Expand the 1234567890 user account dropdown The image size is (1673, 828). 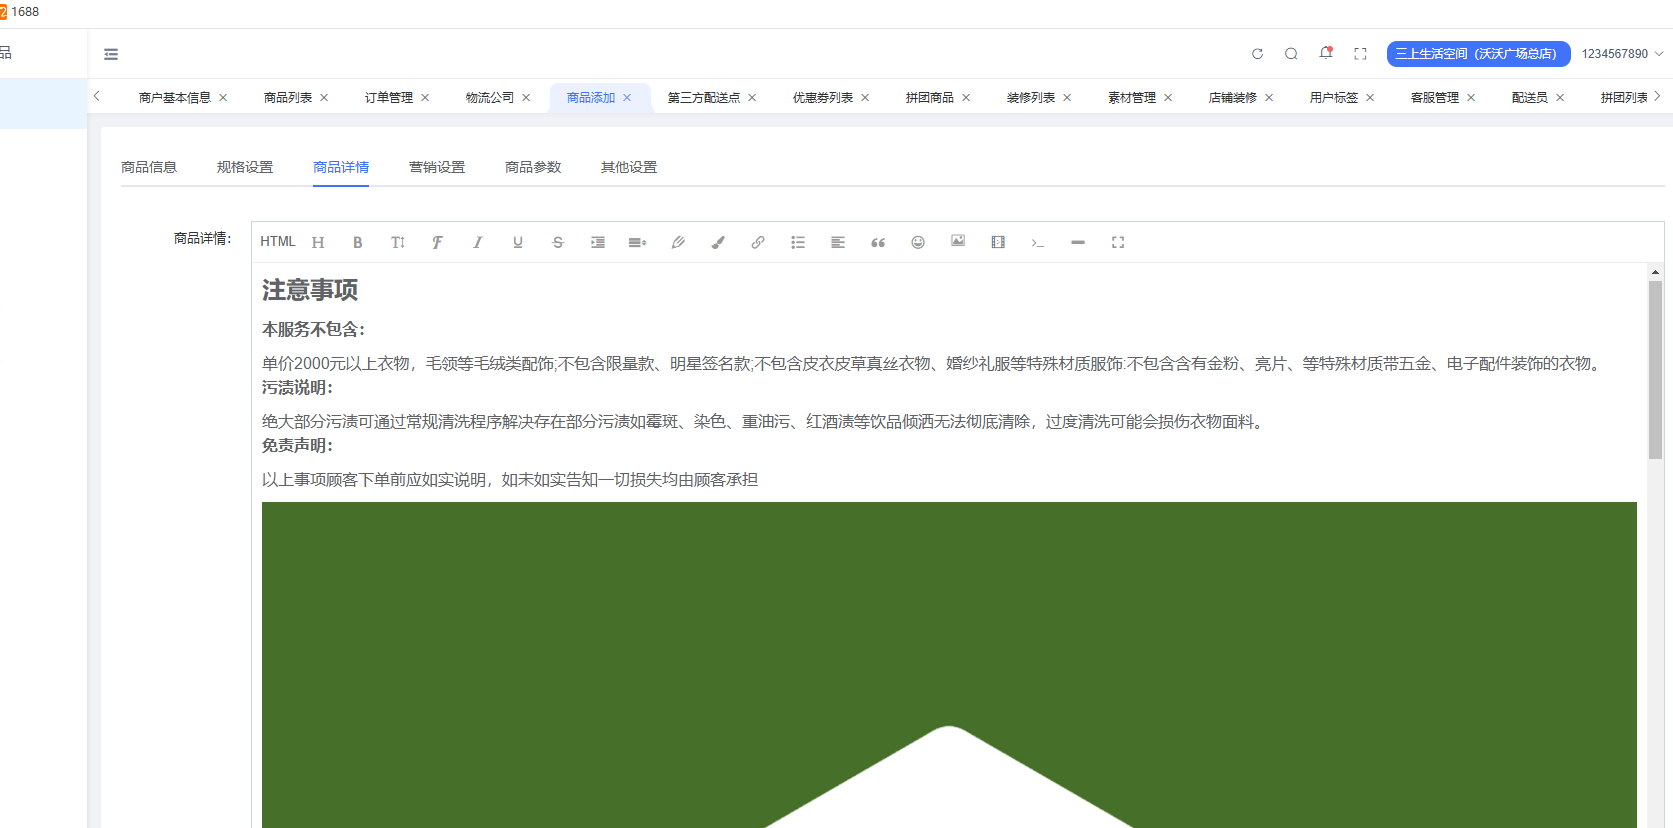pyautogui.click(x=1621, y=54)
